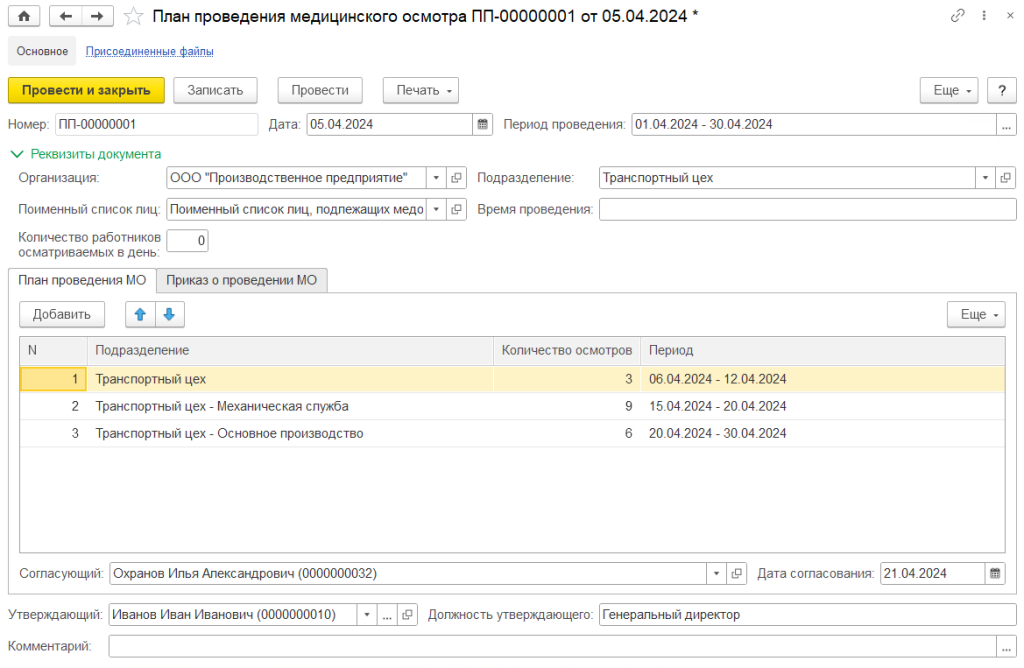Click the Время проведения input field
Image resolution: width=1024 pixels, height=668 pixels.
tap(806, 209)
